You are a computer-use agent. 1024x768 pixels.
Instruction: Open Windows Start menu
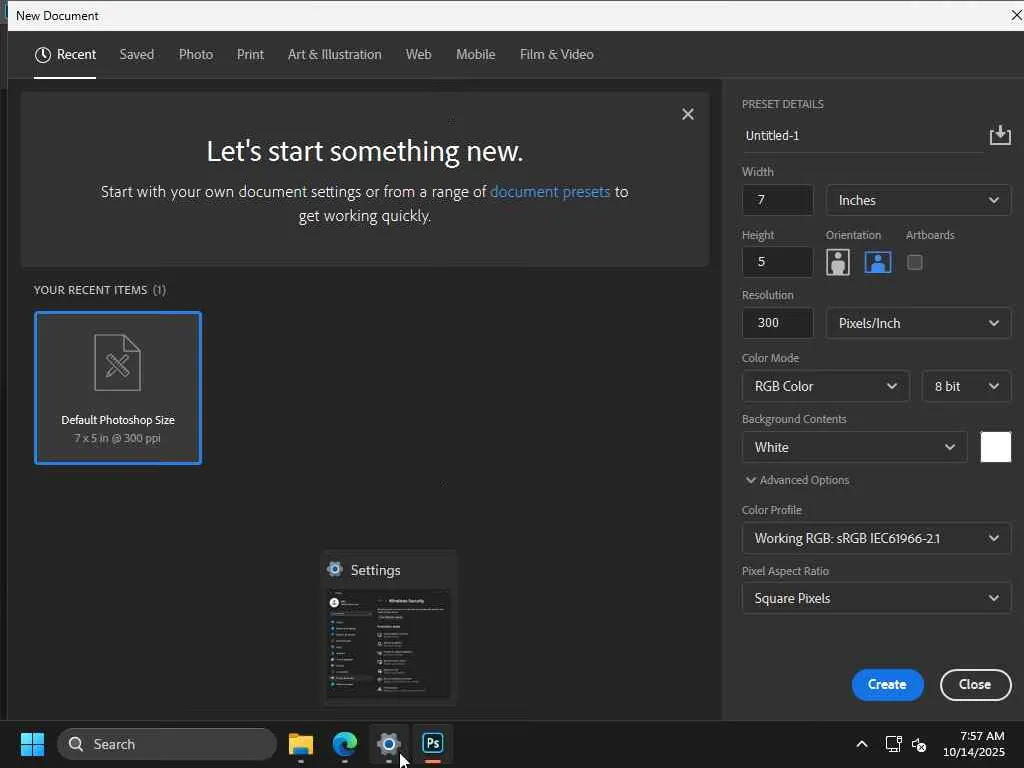(x=32, y=744)
